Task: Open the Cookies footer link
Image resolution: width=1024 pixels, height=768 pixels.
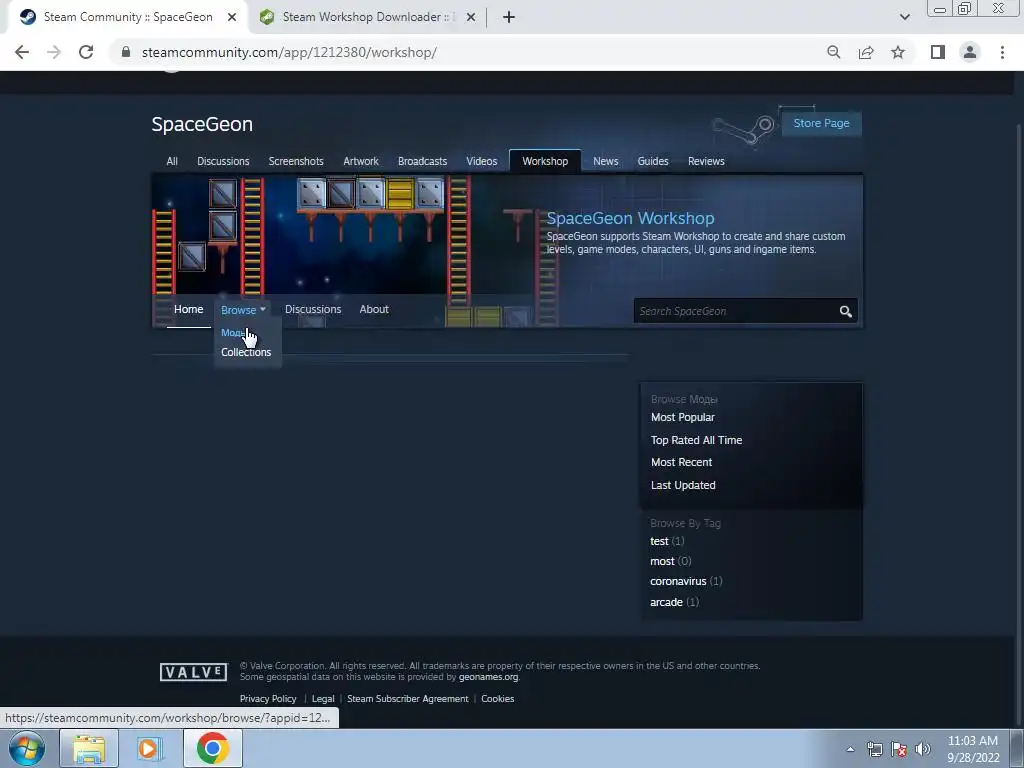Action: click(x=498, y=699)
